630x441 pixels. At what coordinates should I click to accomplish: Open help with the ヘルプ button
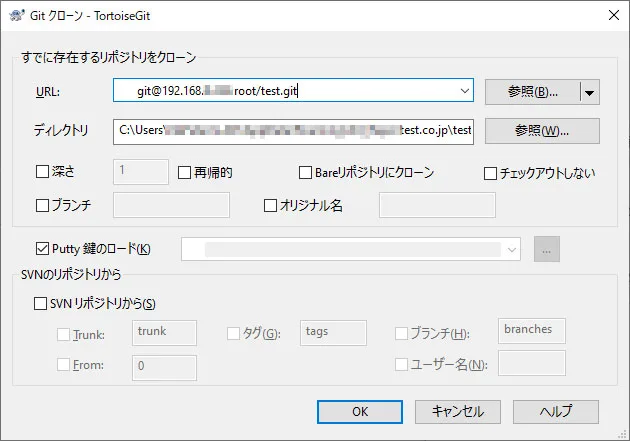click(x=556, y=412)
